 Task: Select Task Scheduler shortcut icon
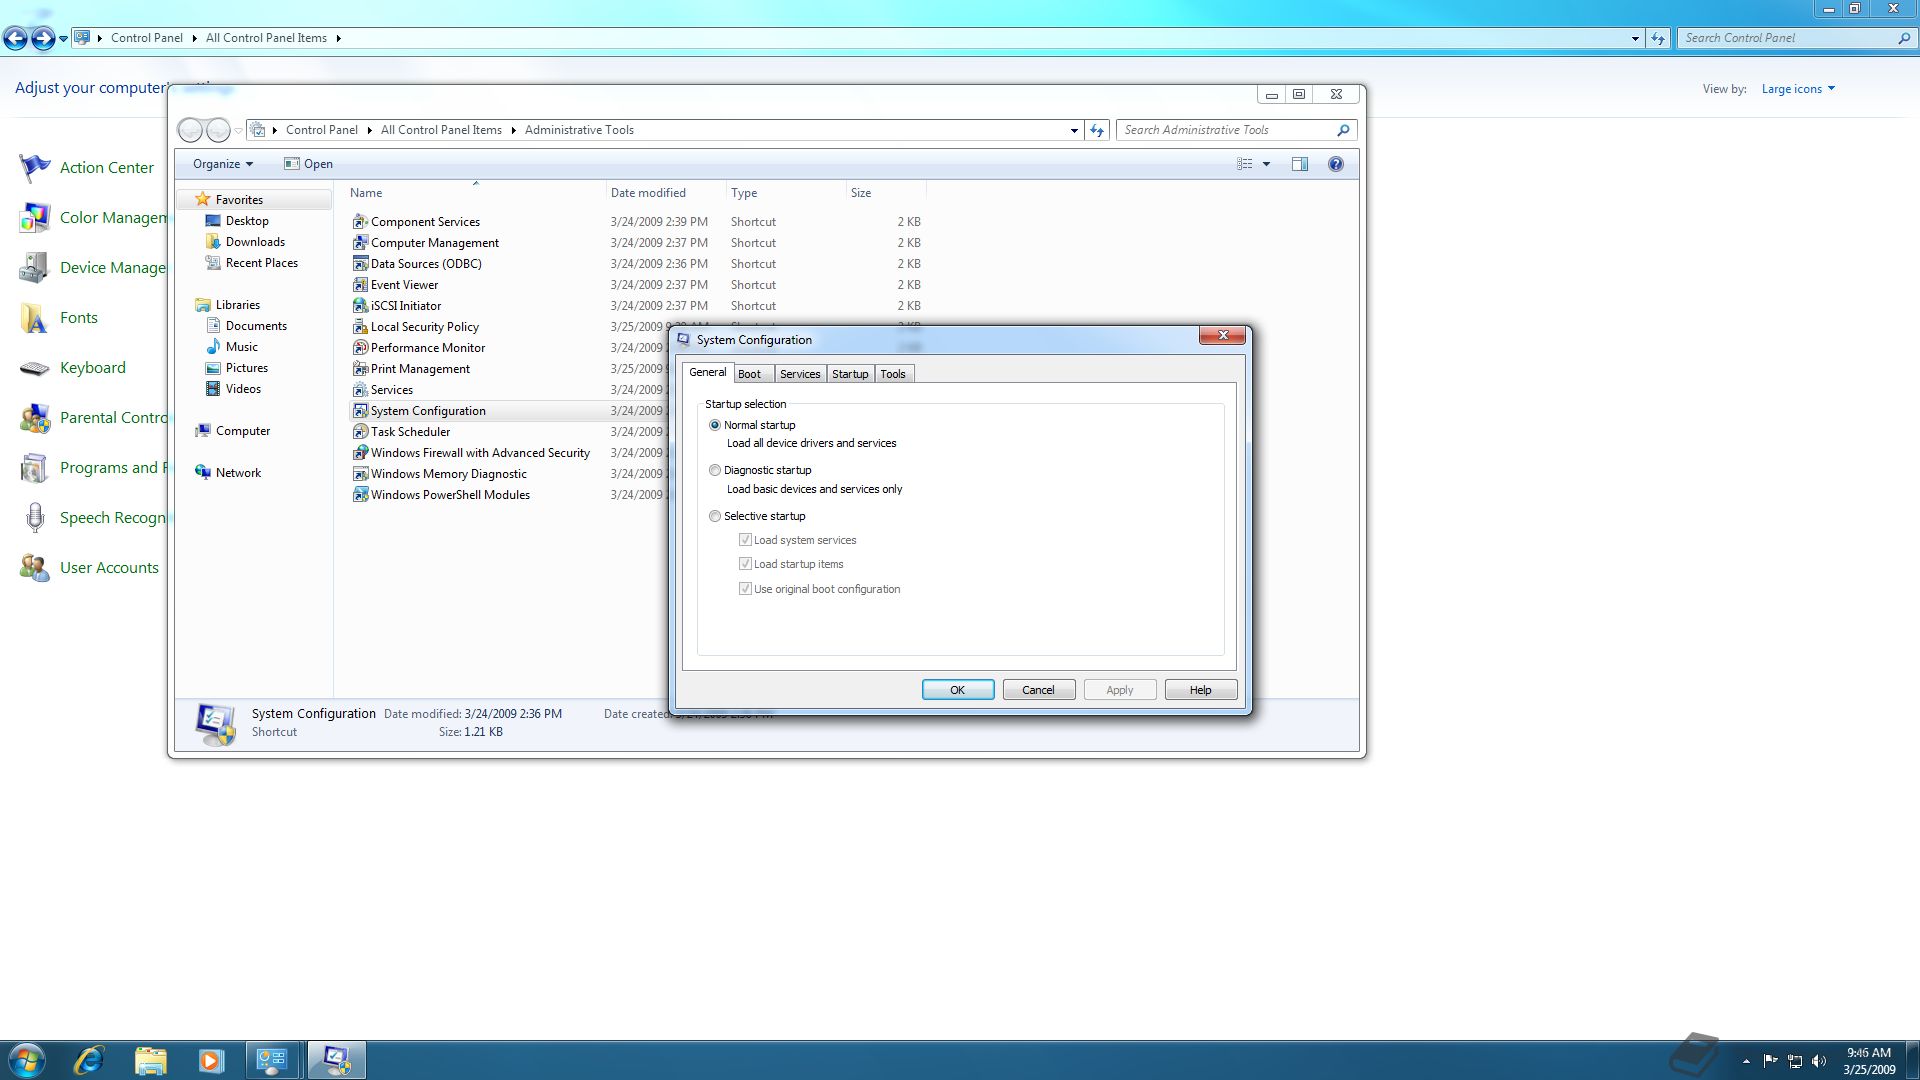[x=360, y=432]
